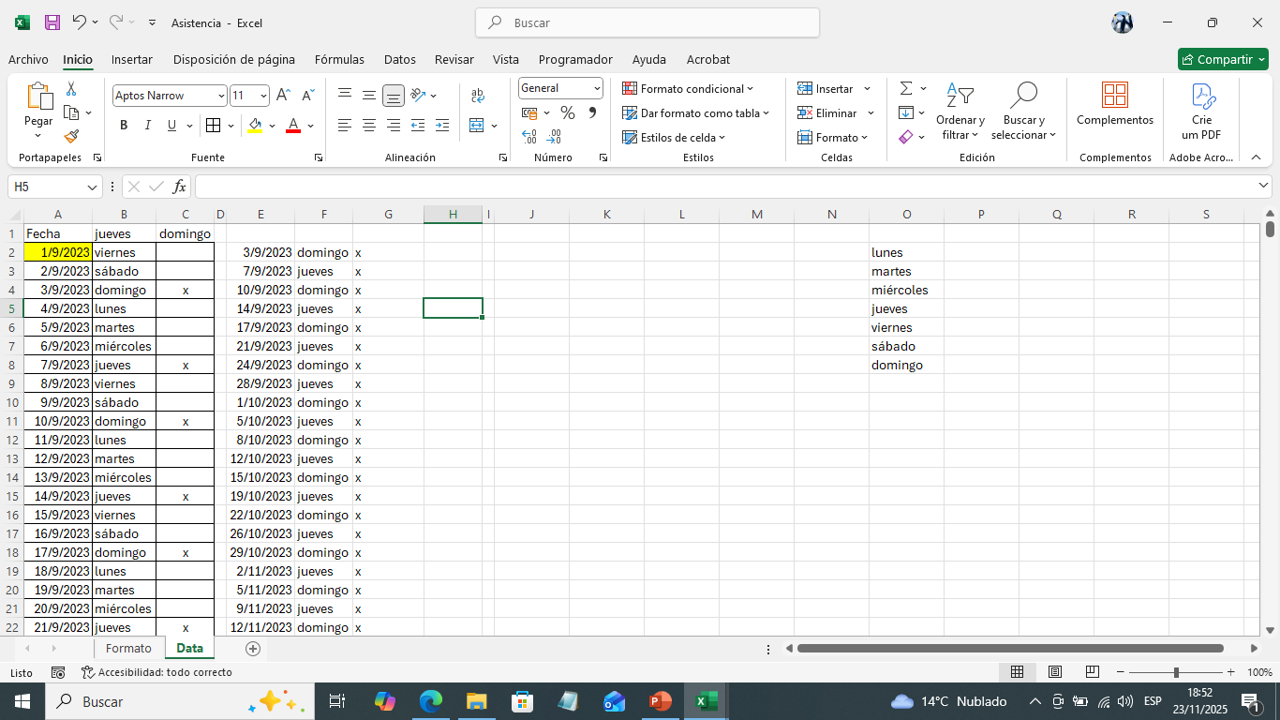This screenshot has width=1280, height=720.
Task: Toggle left text alignment
Action: (x=345, y=125)
